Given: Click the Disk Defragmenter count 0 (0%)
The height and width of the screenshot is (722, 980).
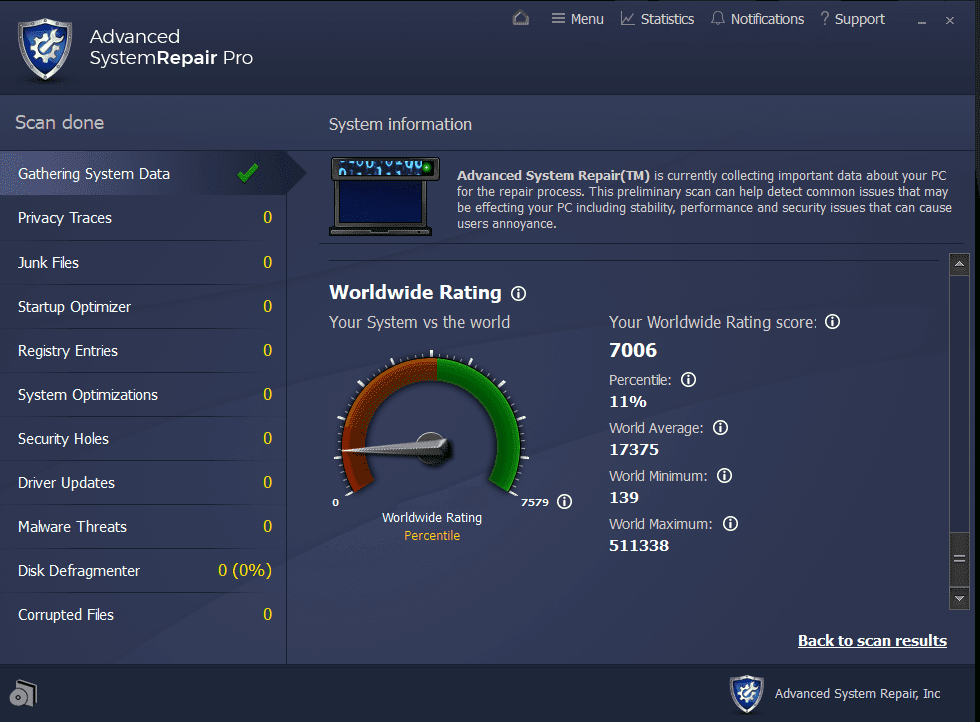Looking at the screenshot, I should [245, 570].
